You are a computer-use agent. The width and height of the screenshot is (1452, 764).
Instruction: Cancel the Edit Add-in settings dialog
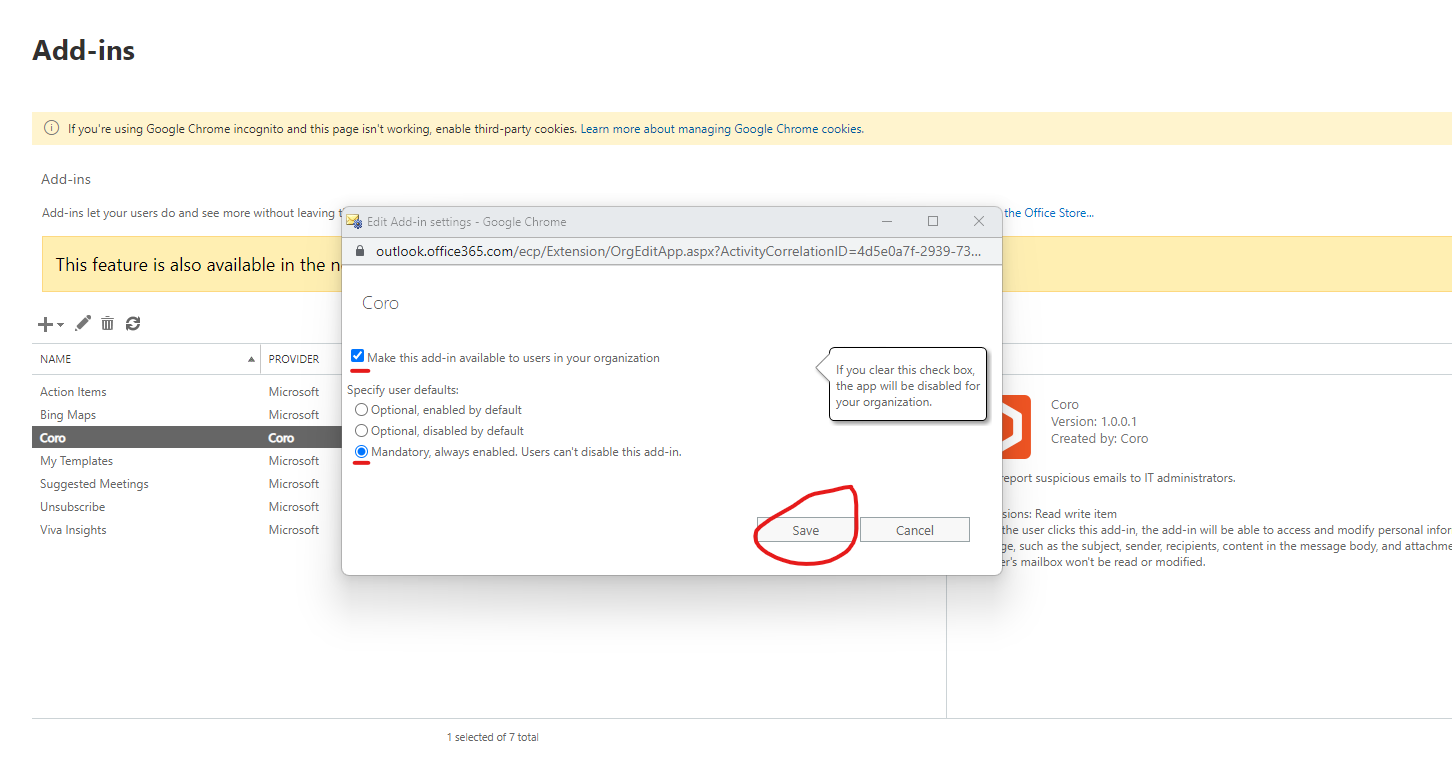pos(915,530)
